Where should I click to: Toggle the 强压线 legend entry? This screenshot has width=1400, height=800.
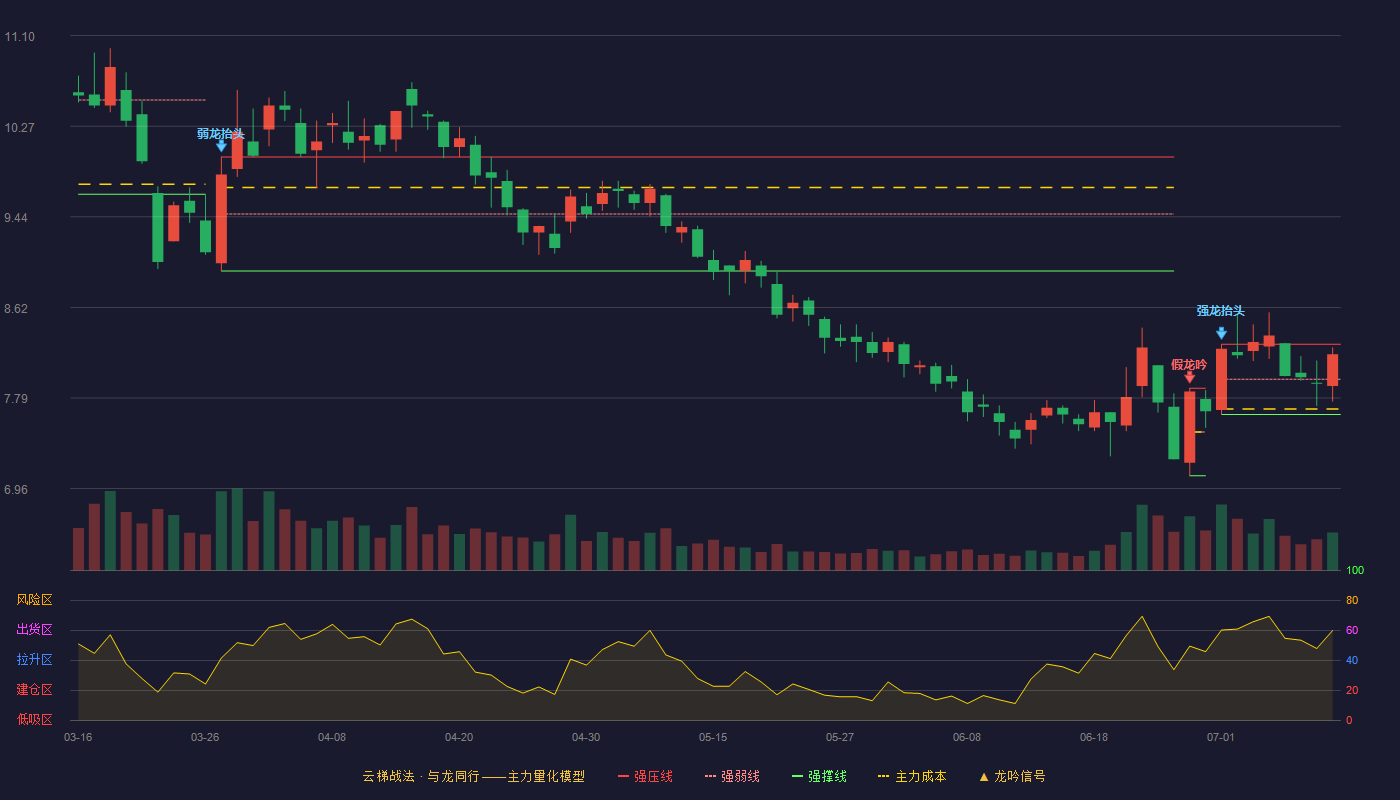[645, 776]
